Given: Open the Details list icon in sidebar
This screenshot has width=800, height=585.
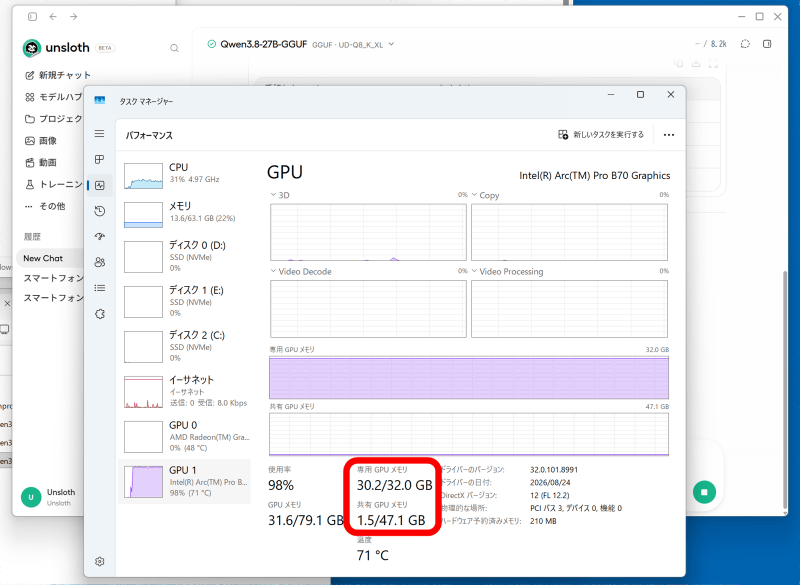Looking at the screenshot, I should point(99,288).
